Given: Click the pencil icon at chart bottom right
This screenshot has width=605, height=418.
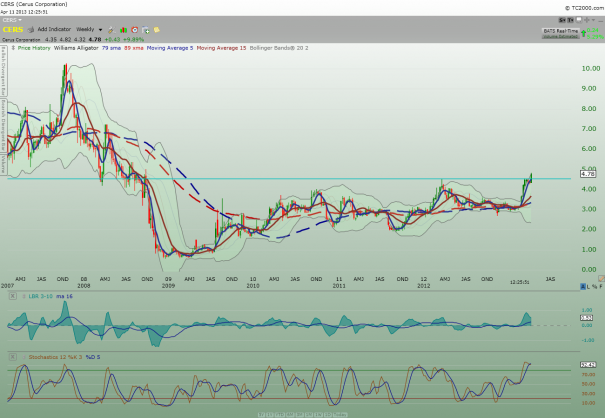Looking at the screenshot, I should click(x=601, y=278).
